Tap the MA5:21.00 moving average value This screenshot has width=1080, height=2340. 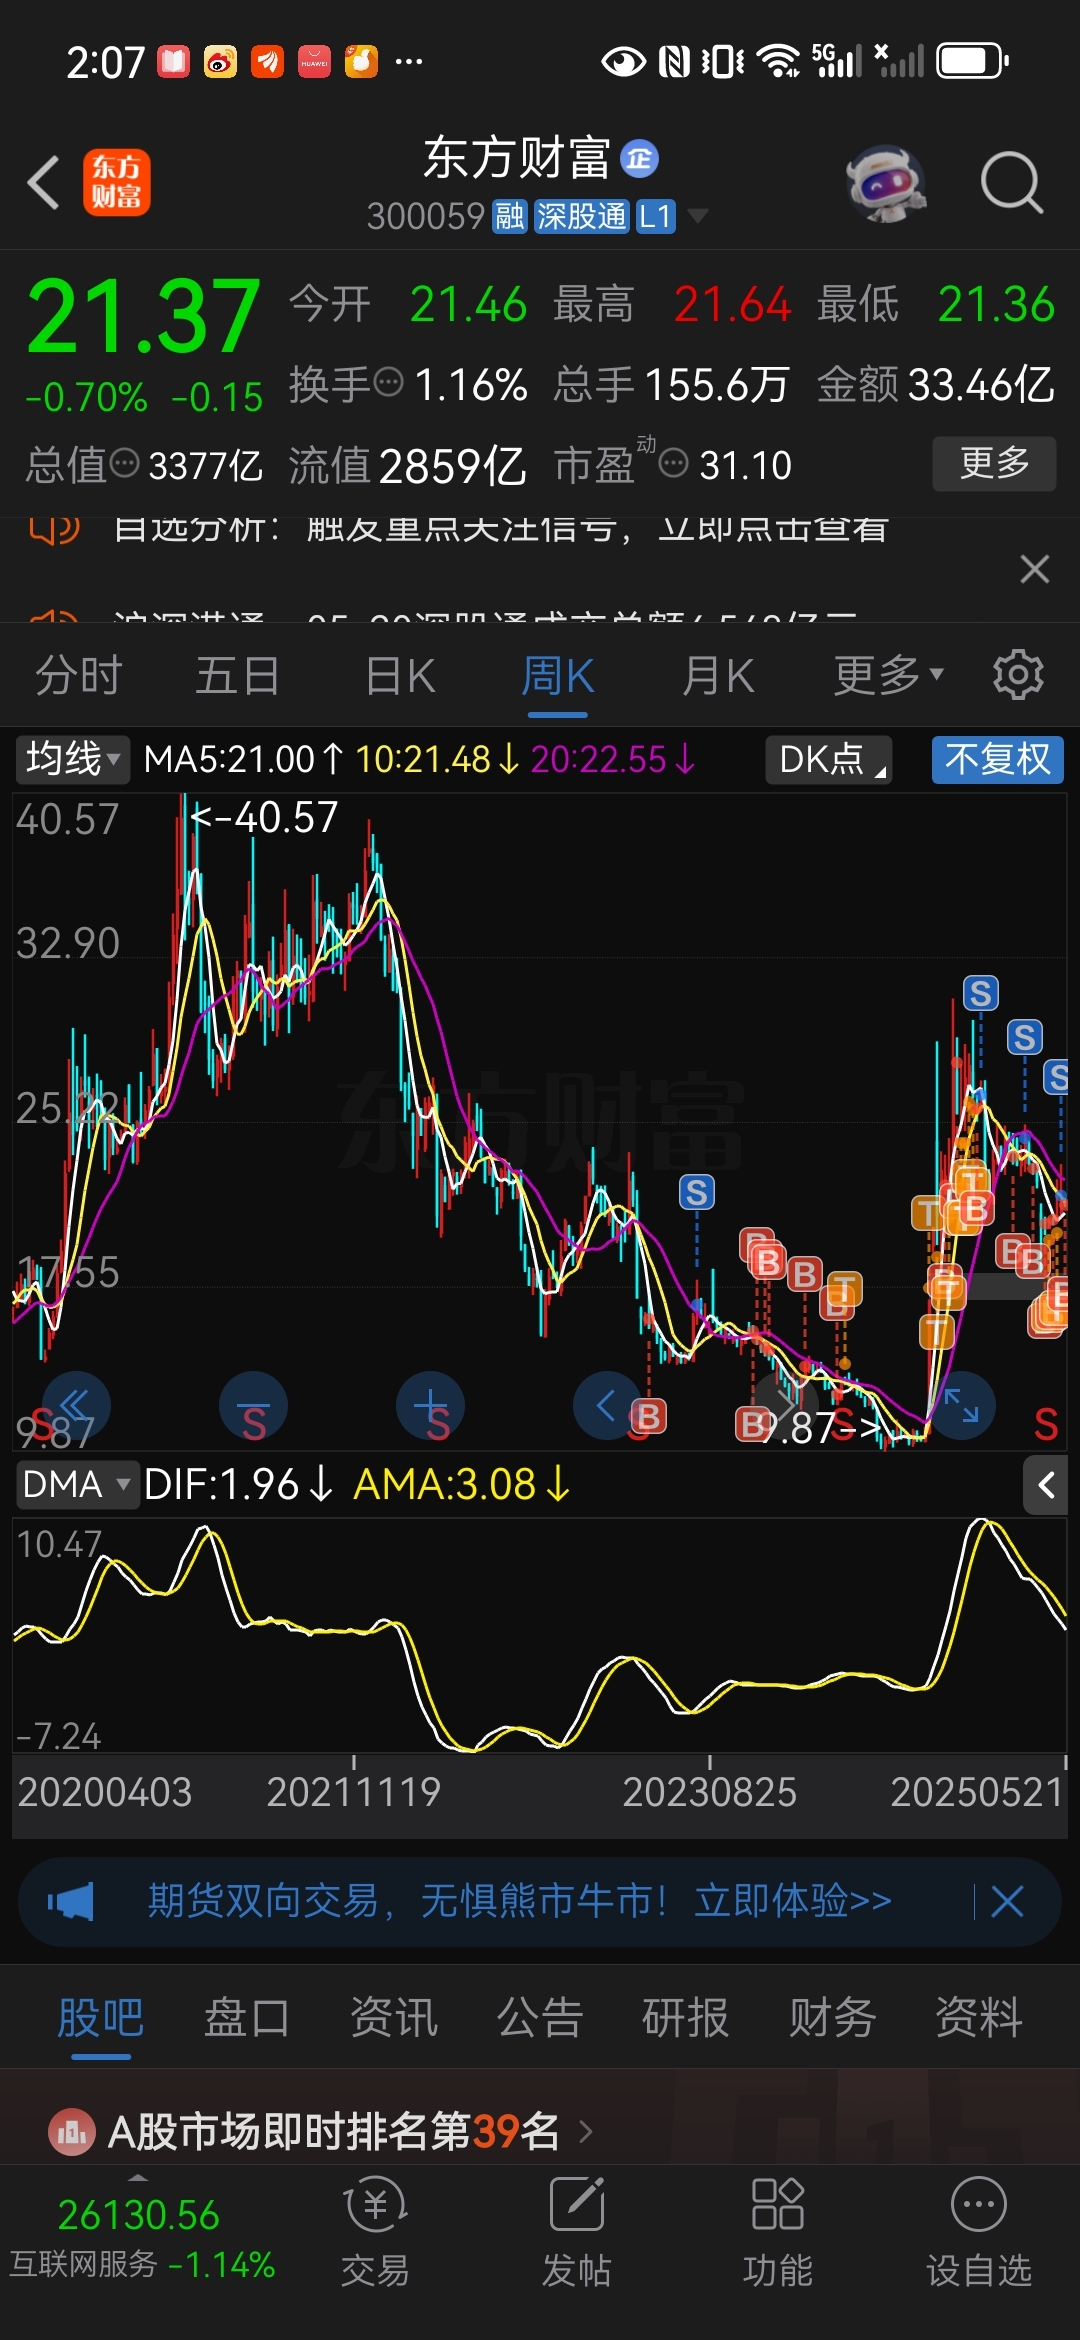(244, 760)
